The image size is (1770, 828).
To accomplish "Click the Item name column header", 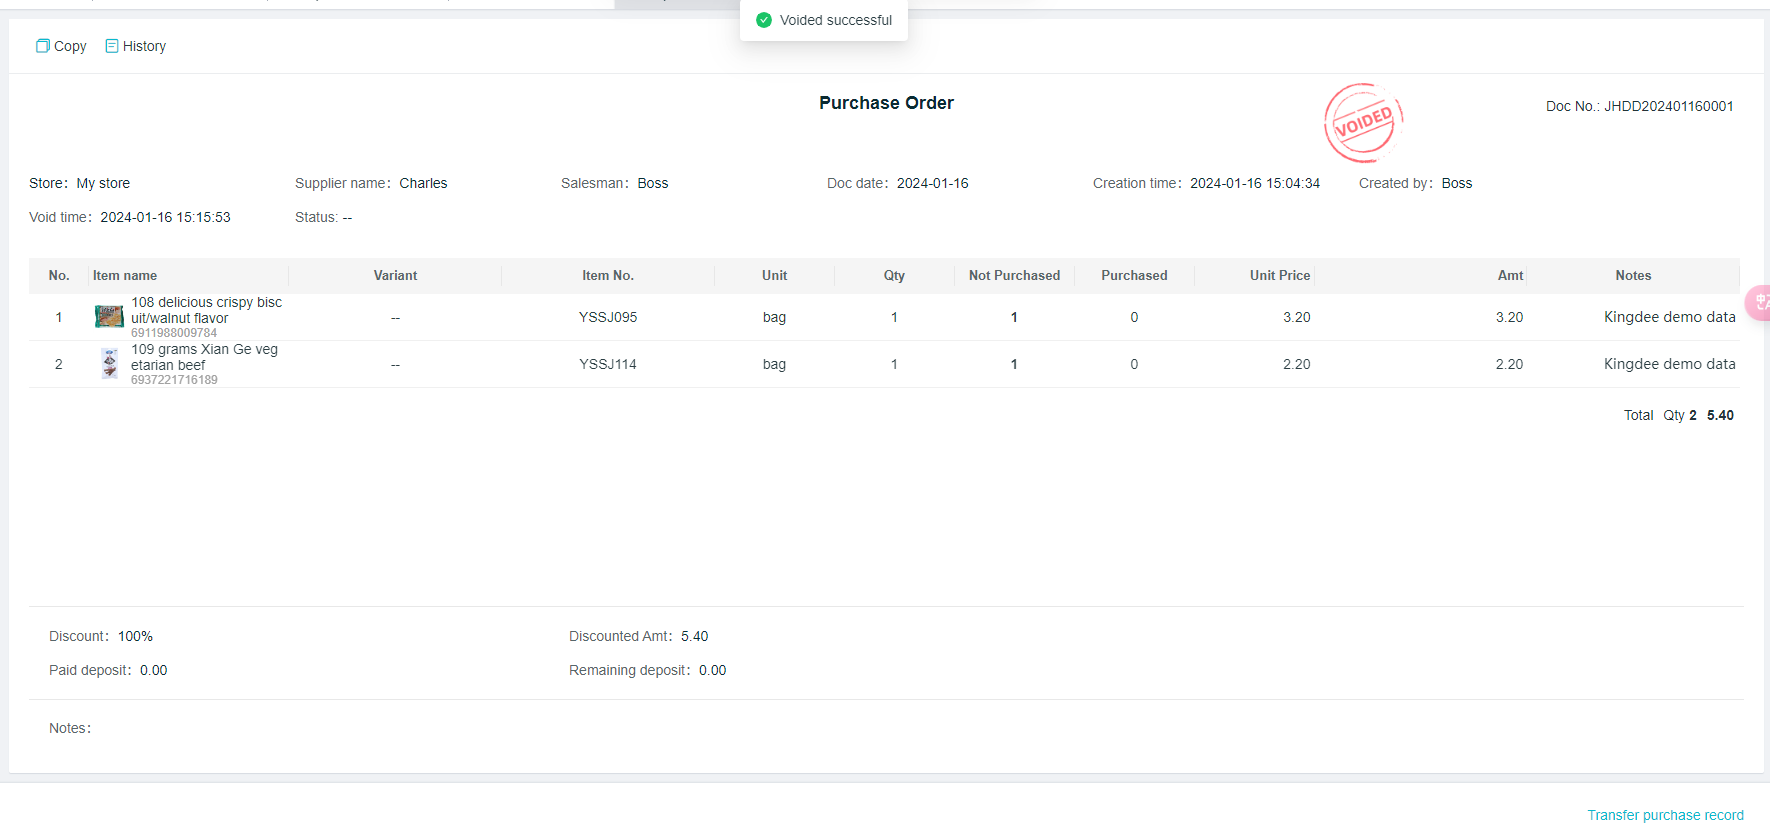I will (x=125, y=276).
